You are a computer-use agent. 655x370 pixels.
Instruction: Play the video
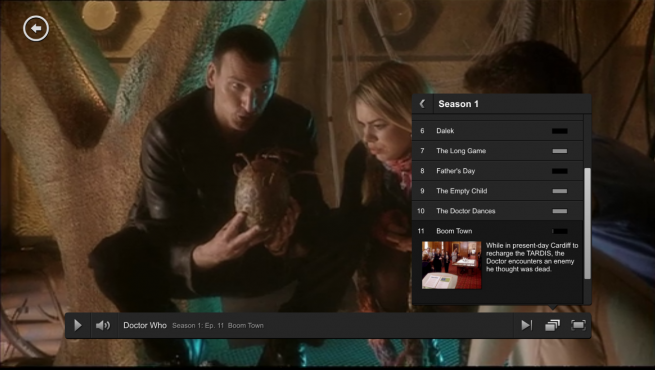78,325
